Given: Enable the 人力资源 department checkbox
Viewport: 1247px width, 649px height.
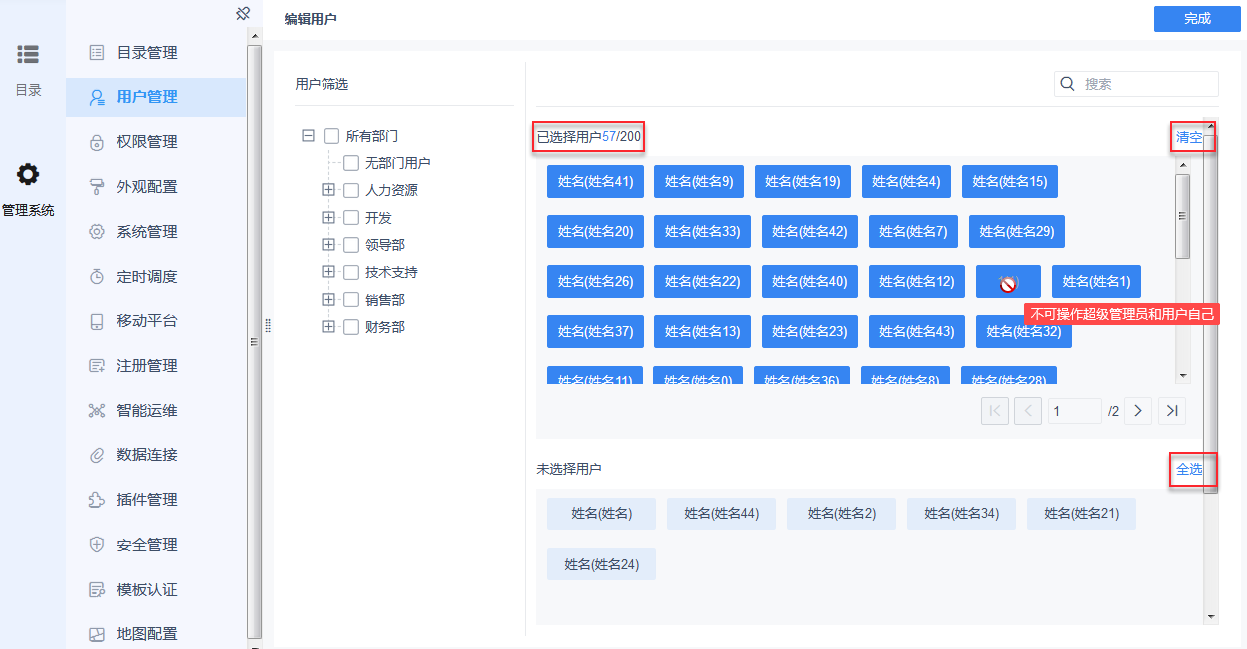Looking at the screenshot, I should pos(351,189).
